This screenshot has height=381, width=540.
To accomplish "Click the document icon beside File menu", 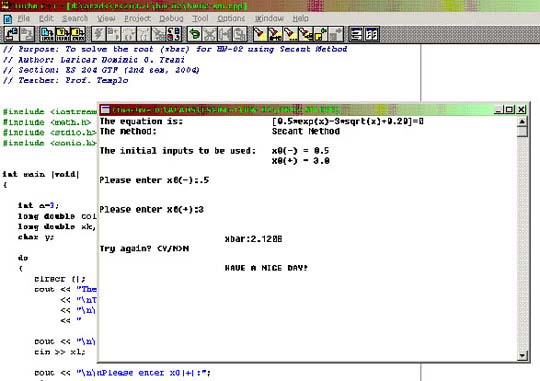I will pyautogui.click(x=8, y=19).
